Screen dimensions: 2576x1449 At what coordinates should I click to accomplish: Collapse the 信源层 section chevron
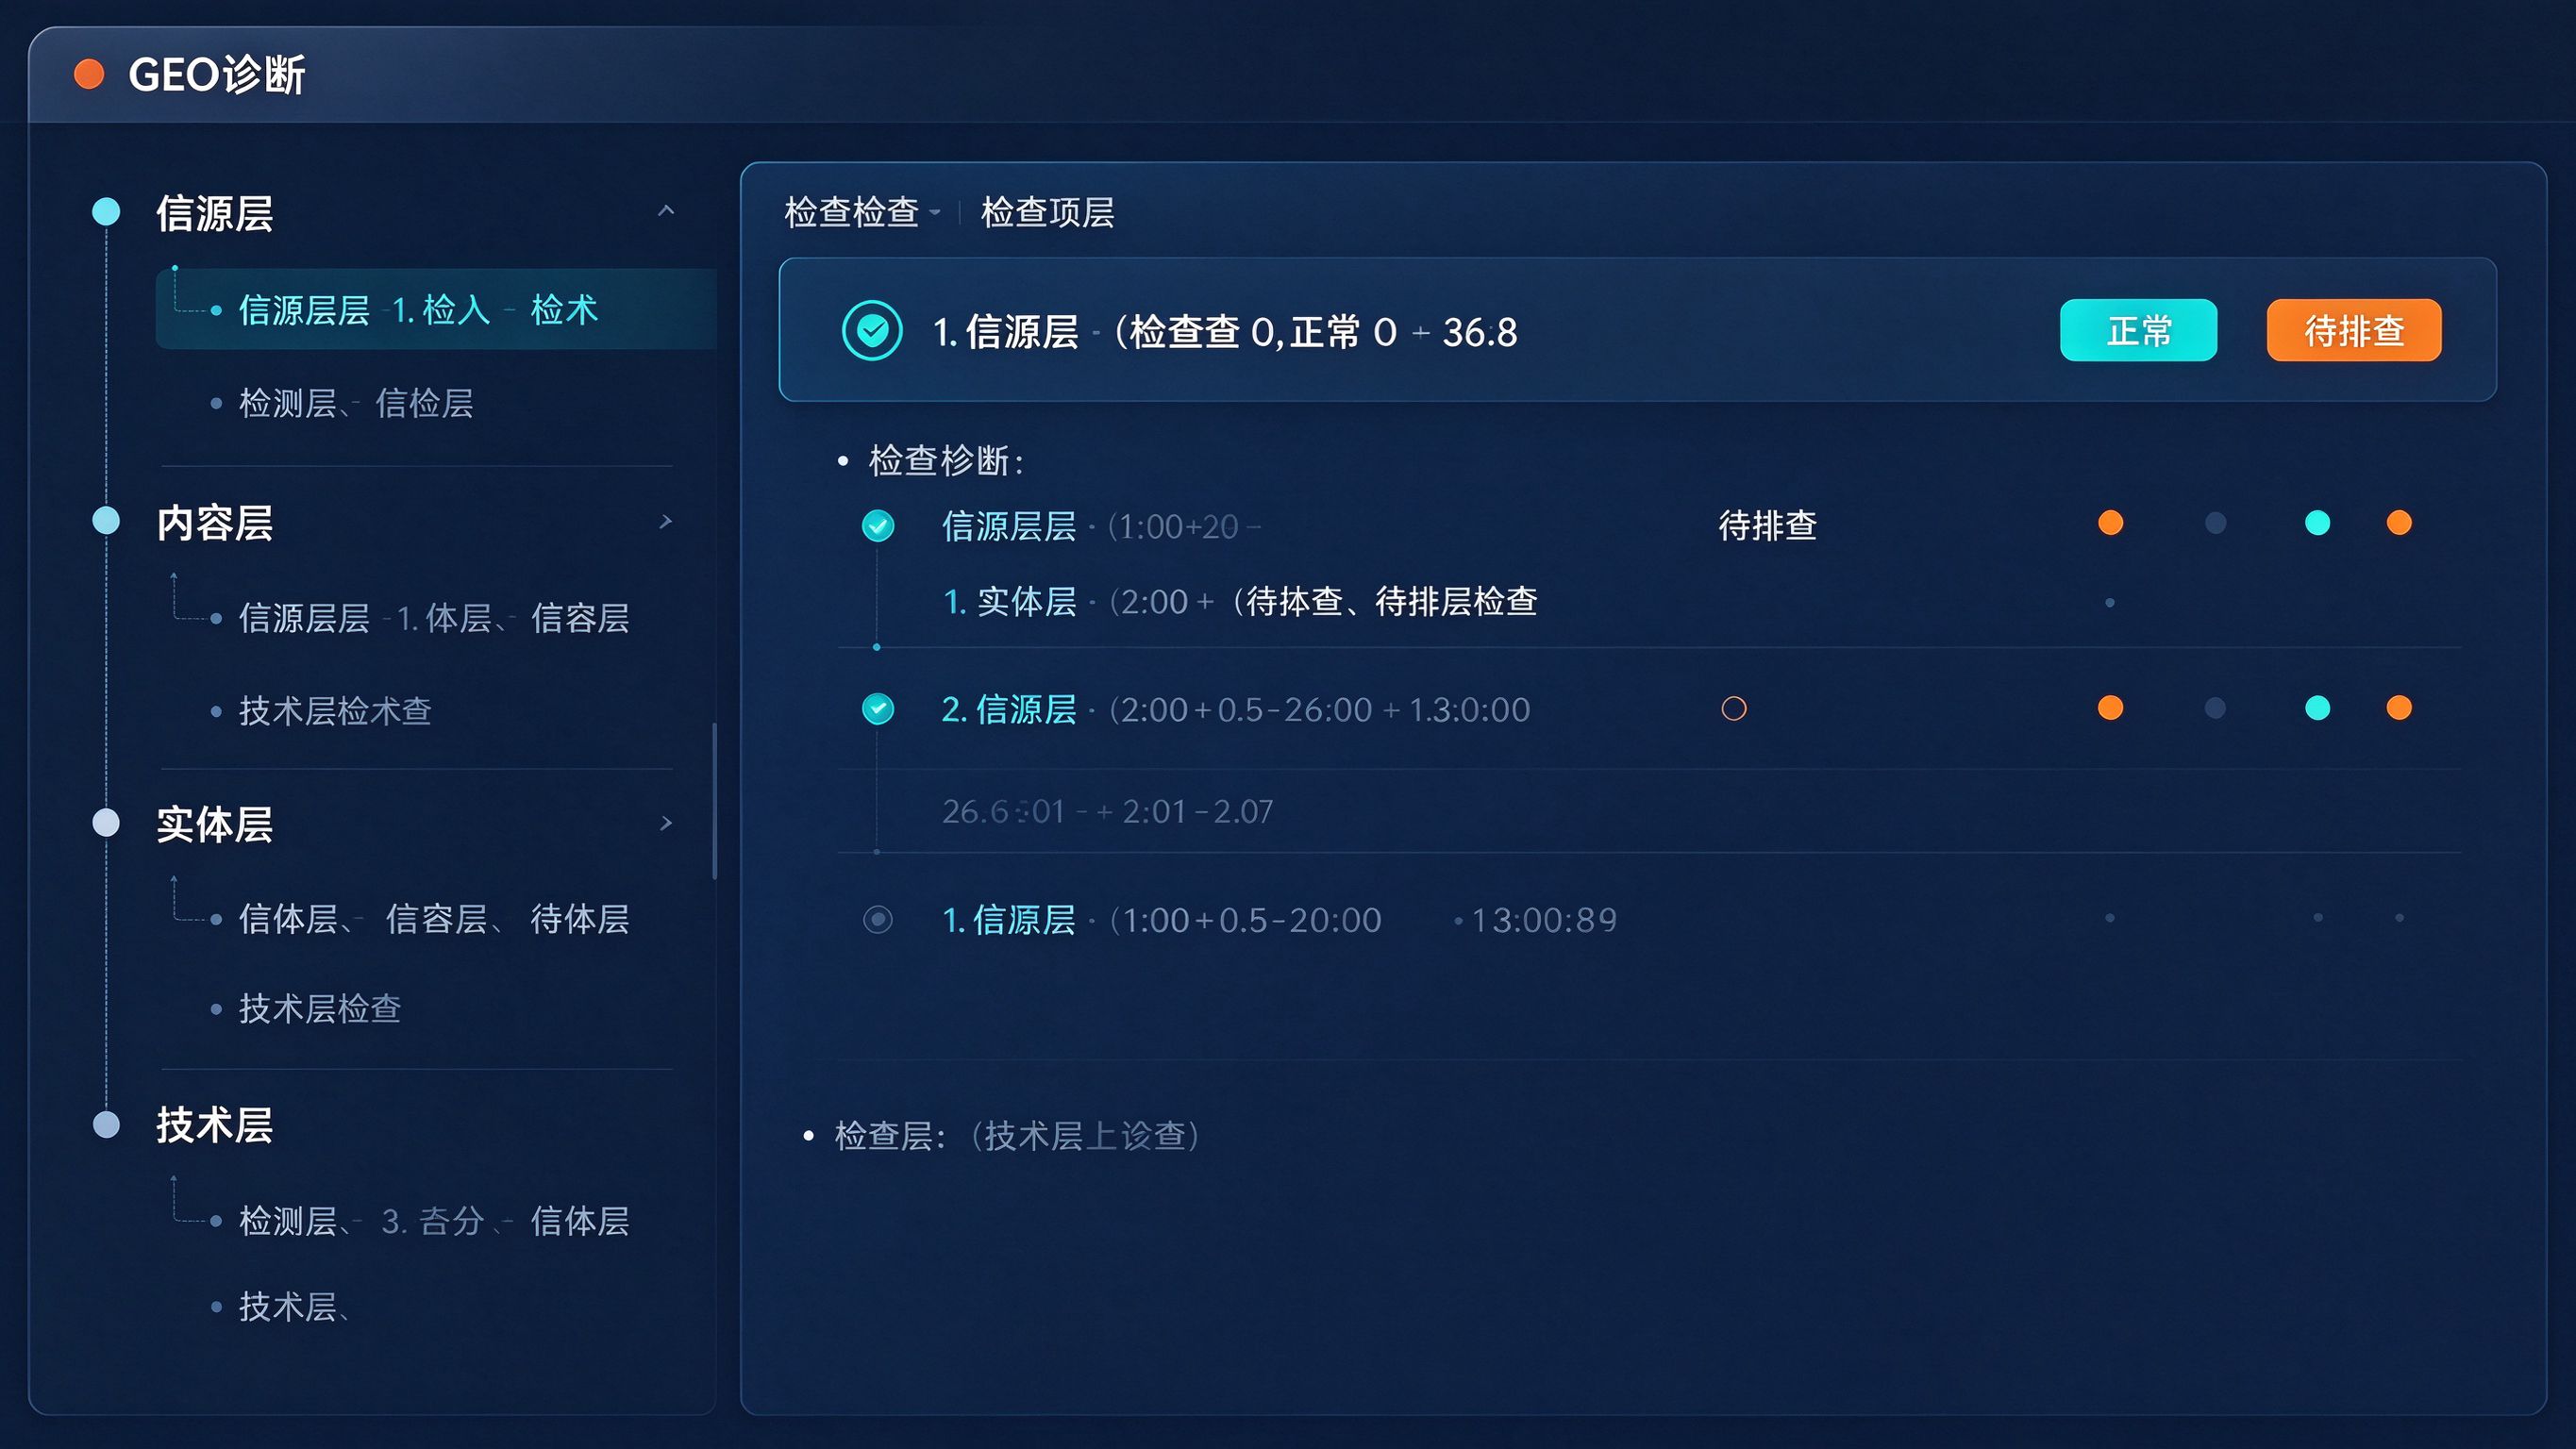click(x=666, y=210)
